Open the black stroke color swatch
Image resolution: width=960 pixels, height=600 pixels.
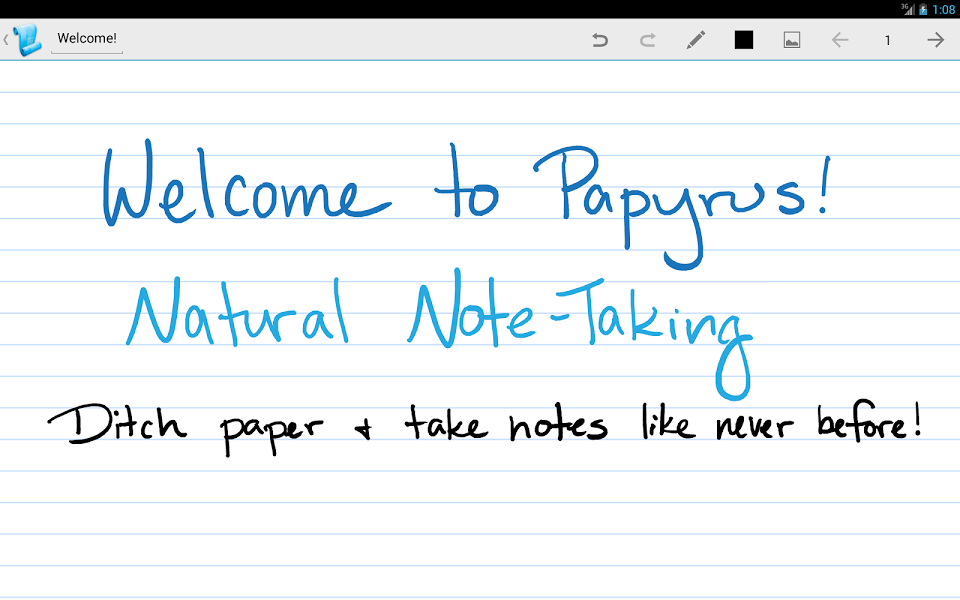(744, 40)
